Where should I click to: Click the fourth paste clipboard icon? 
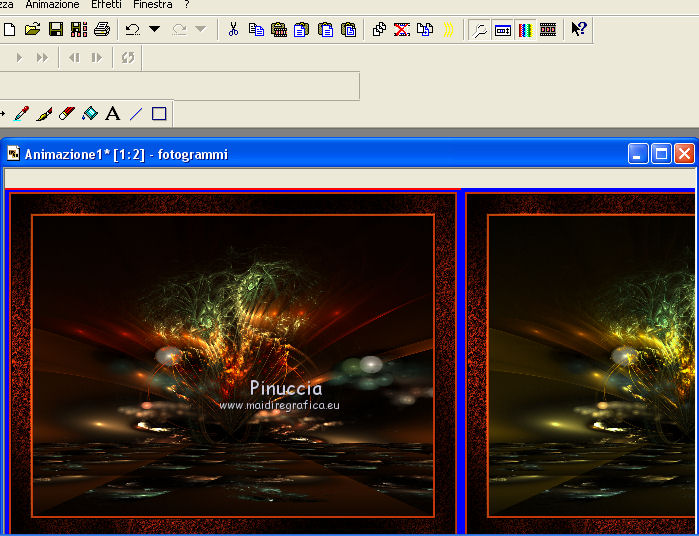click(349, 29)
